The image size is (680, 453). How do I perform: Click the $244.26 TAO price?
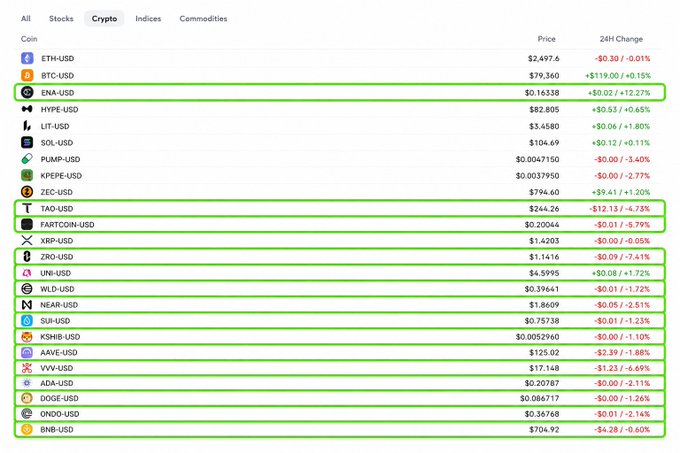544,209
